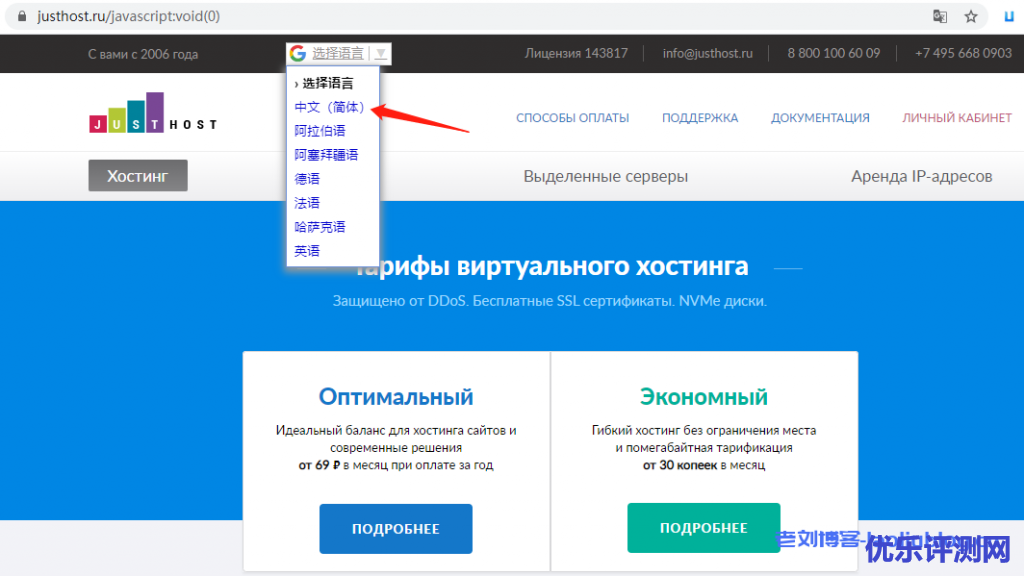Viewport: 1024px width, 576px height.
Task: Click ПОДРОБНЕЕ button under Экономный plan
Action: click(x=703, y=528)
